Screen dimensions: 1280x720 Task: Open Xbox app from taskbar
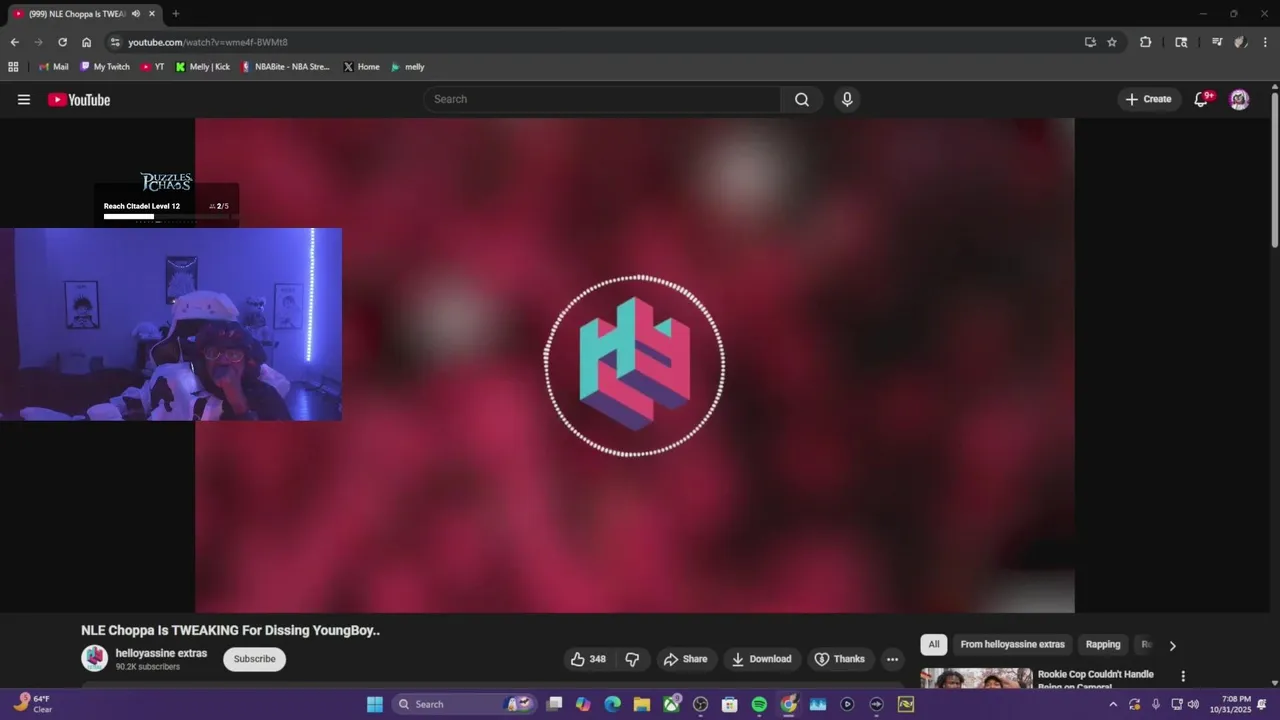click(x=671, y=704)
